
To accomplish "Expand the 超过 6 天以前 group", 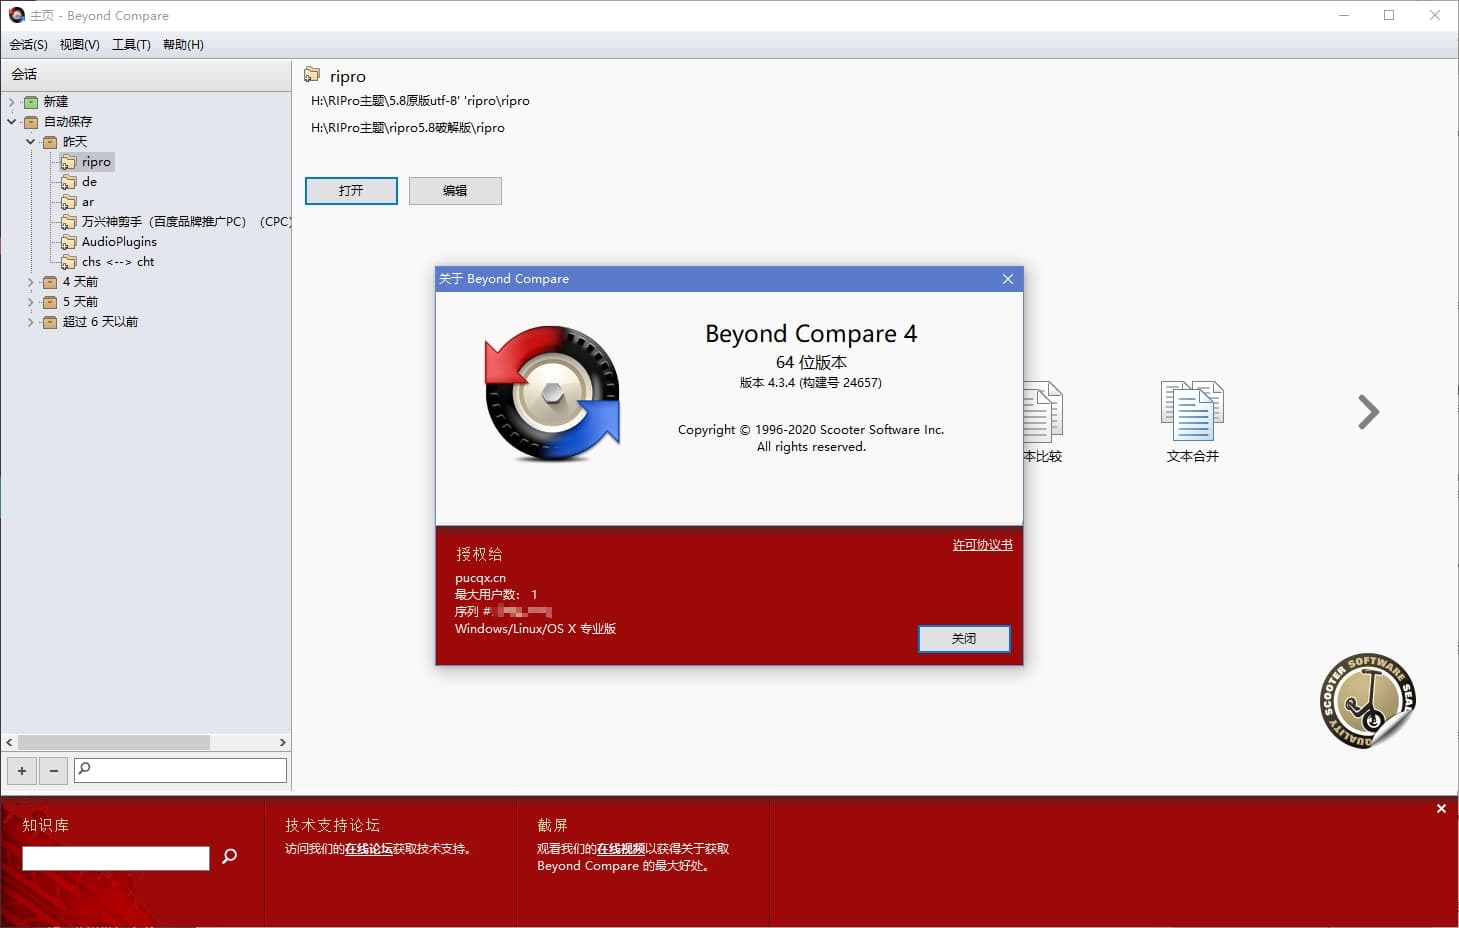I will (31, 321).
